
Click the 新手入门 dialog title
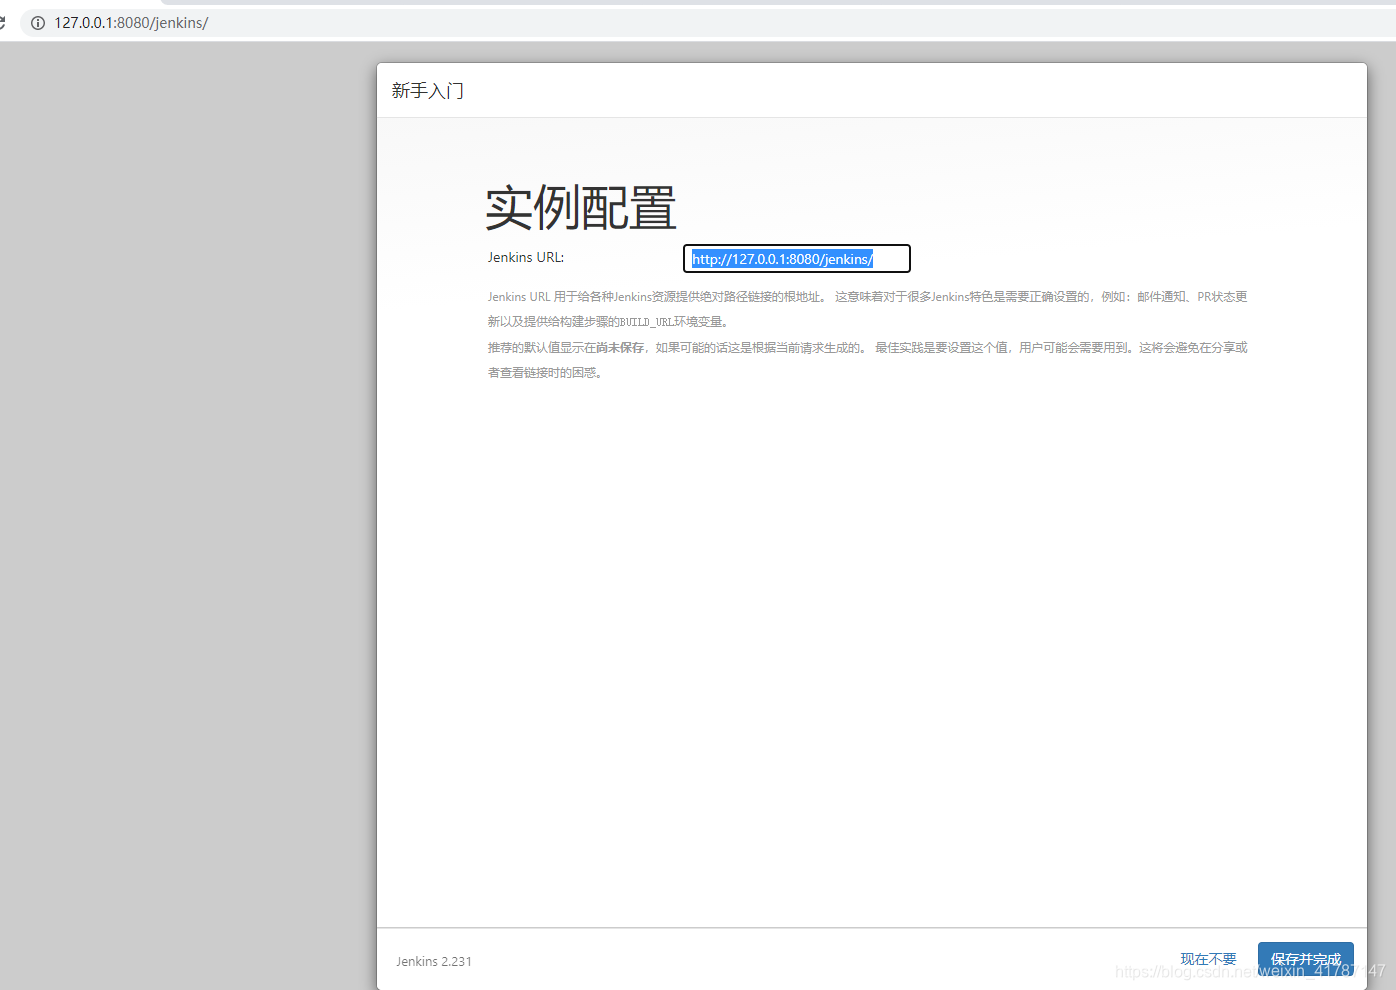click(x=428, y=91)
